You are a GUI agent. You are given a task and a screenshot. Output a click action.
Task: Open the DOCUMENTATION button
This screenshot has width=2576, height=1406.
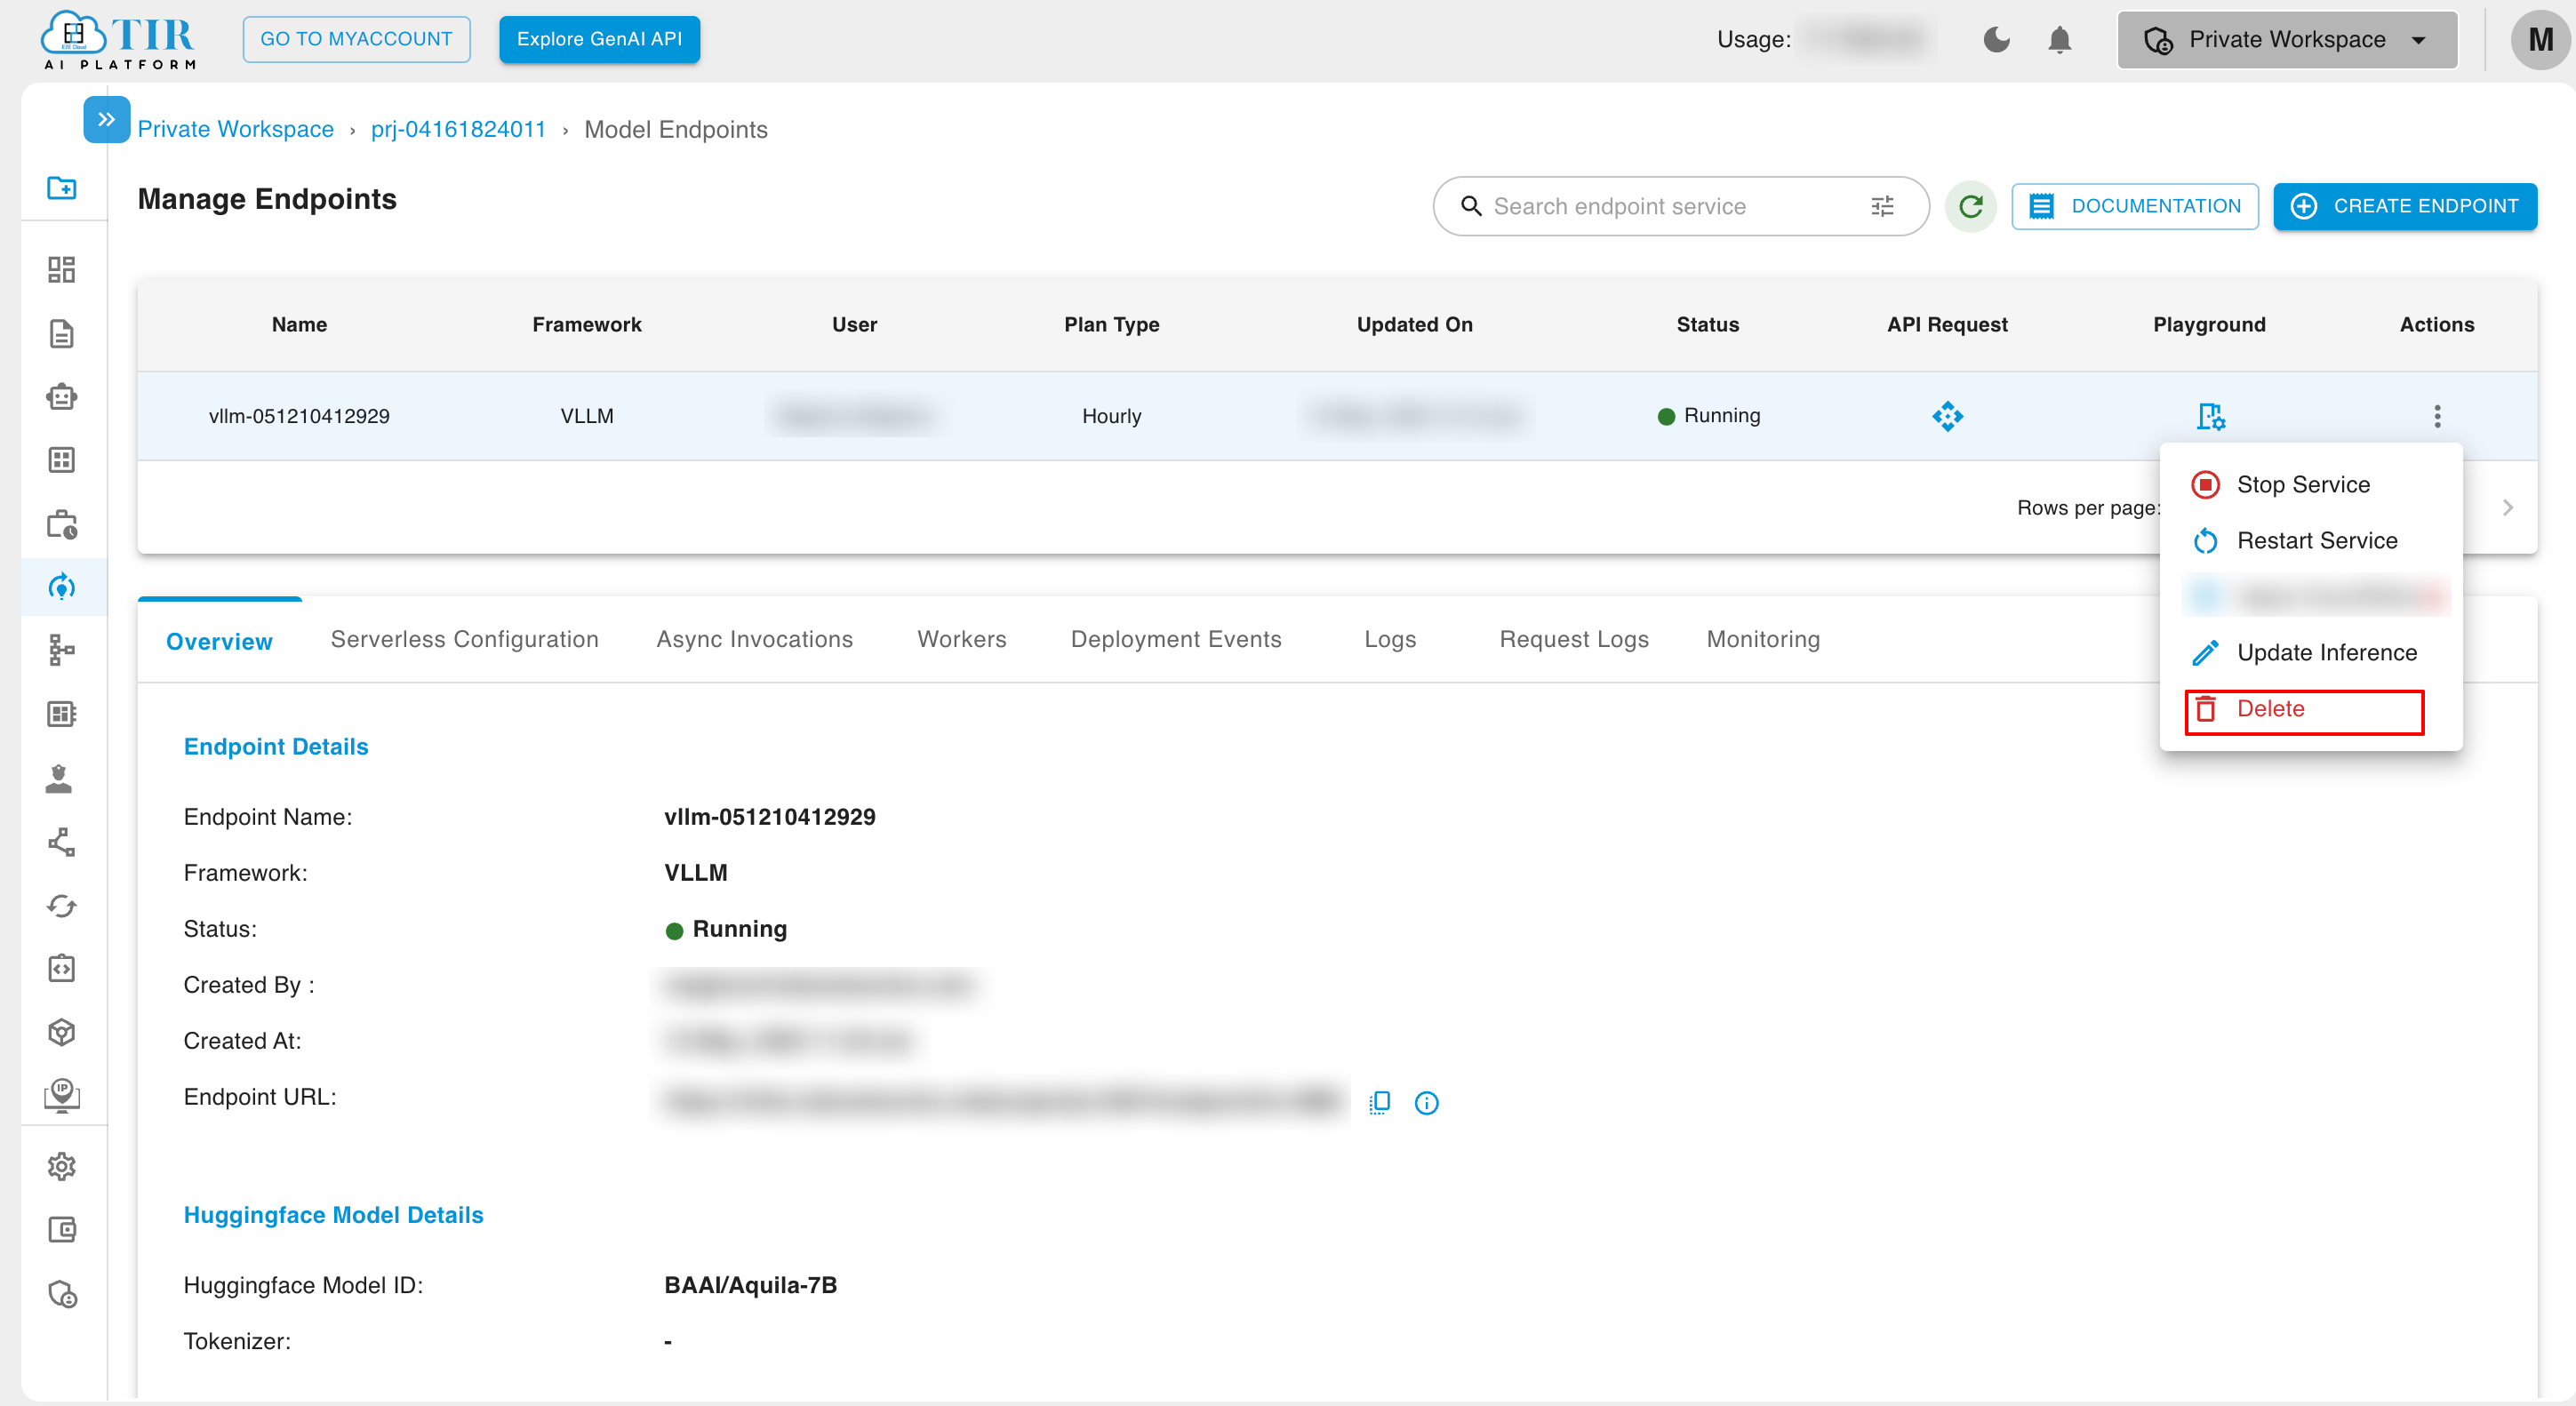pyautogui.click(x=2134, y=206)
